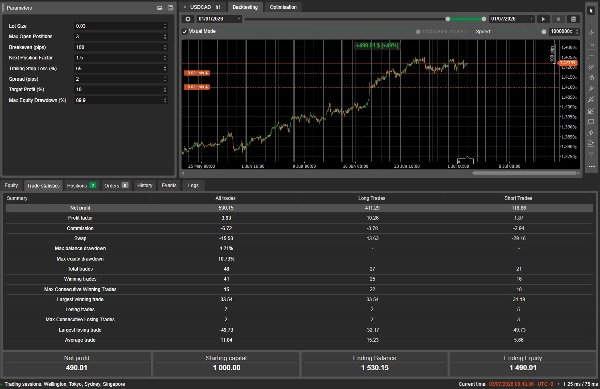Adjust the Spread (pips) stepper arrows
This screenshot has height=389, width=600.
[165, 79]
